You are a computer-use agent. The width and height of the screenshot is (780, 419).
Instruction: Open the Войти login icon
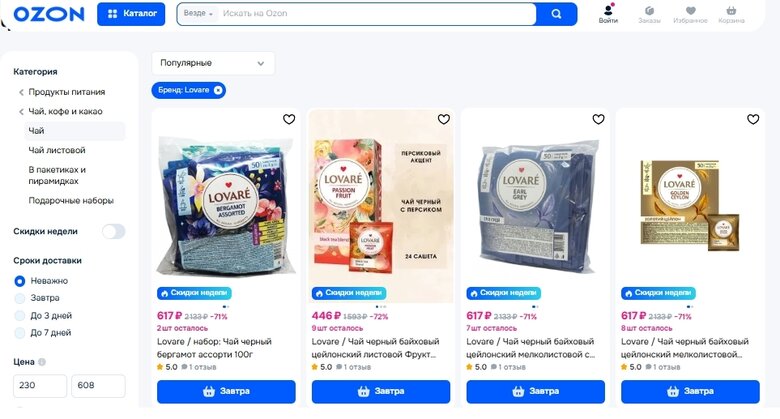[608, 13]
